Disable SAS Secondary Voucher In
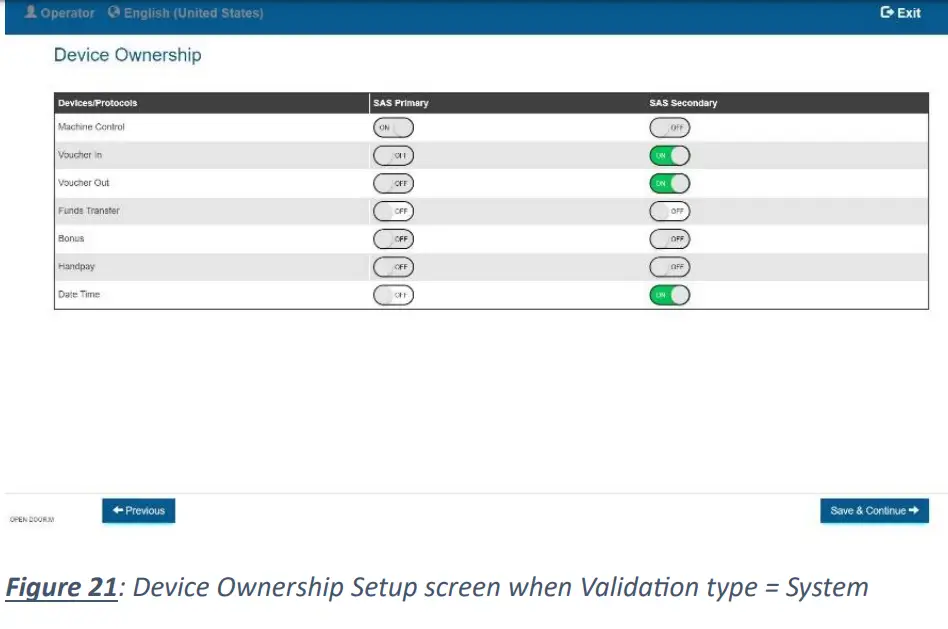 click(x=669, y=155)
